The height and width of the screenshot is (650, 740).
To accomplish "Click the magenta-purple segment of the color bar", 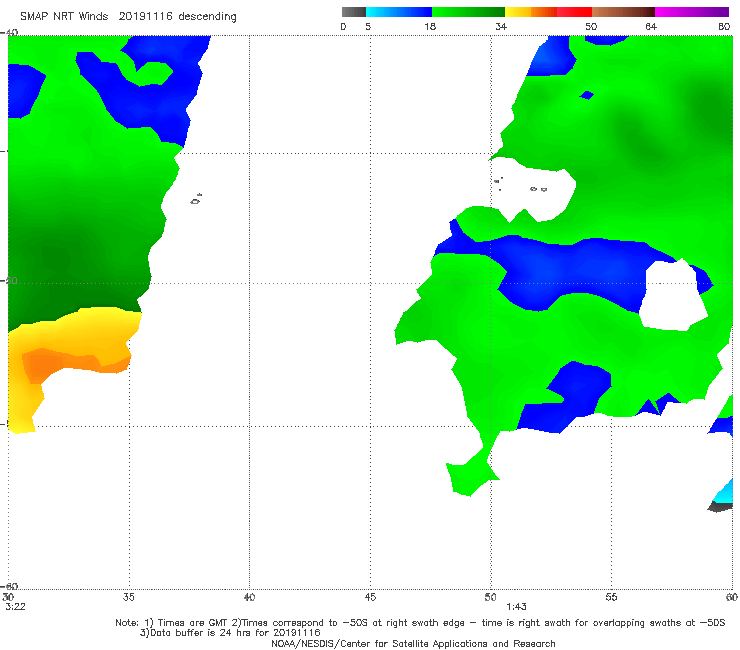I will 692,12.
